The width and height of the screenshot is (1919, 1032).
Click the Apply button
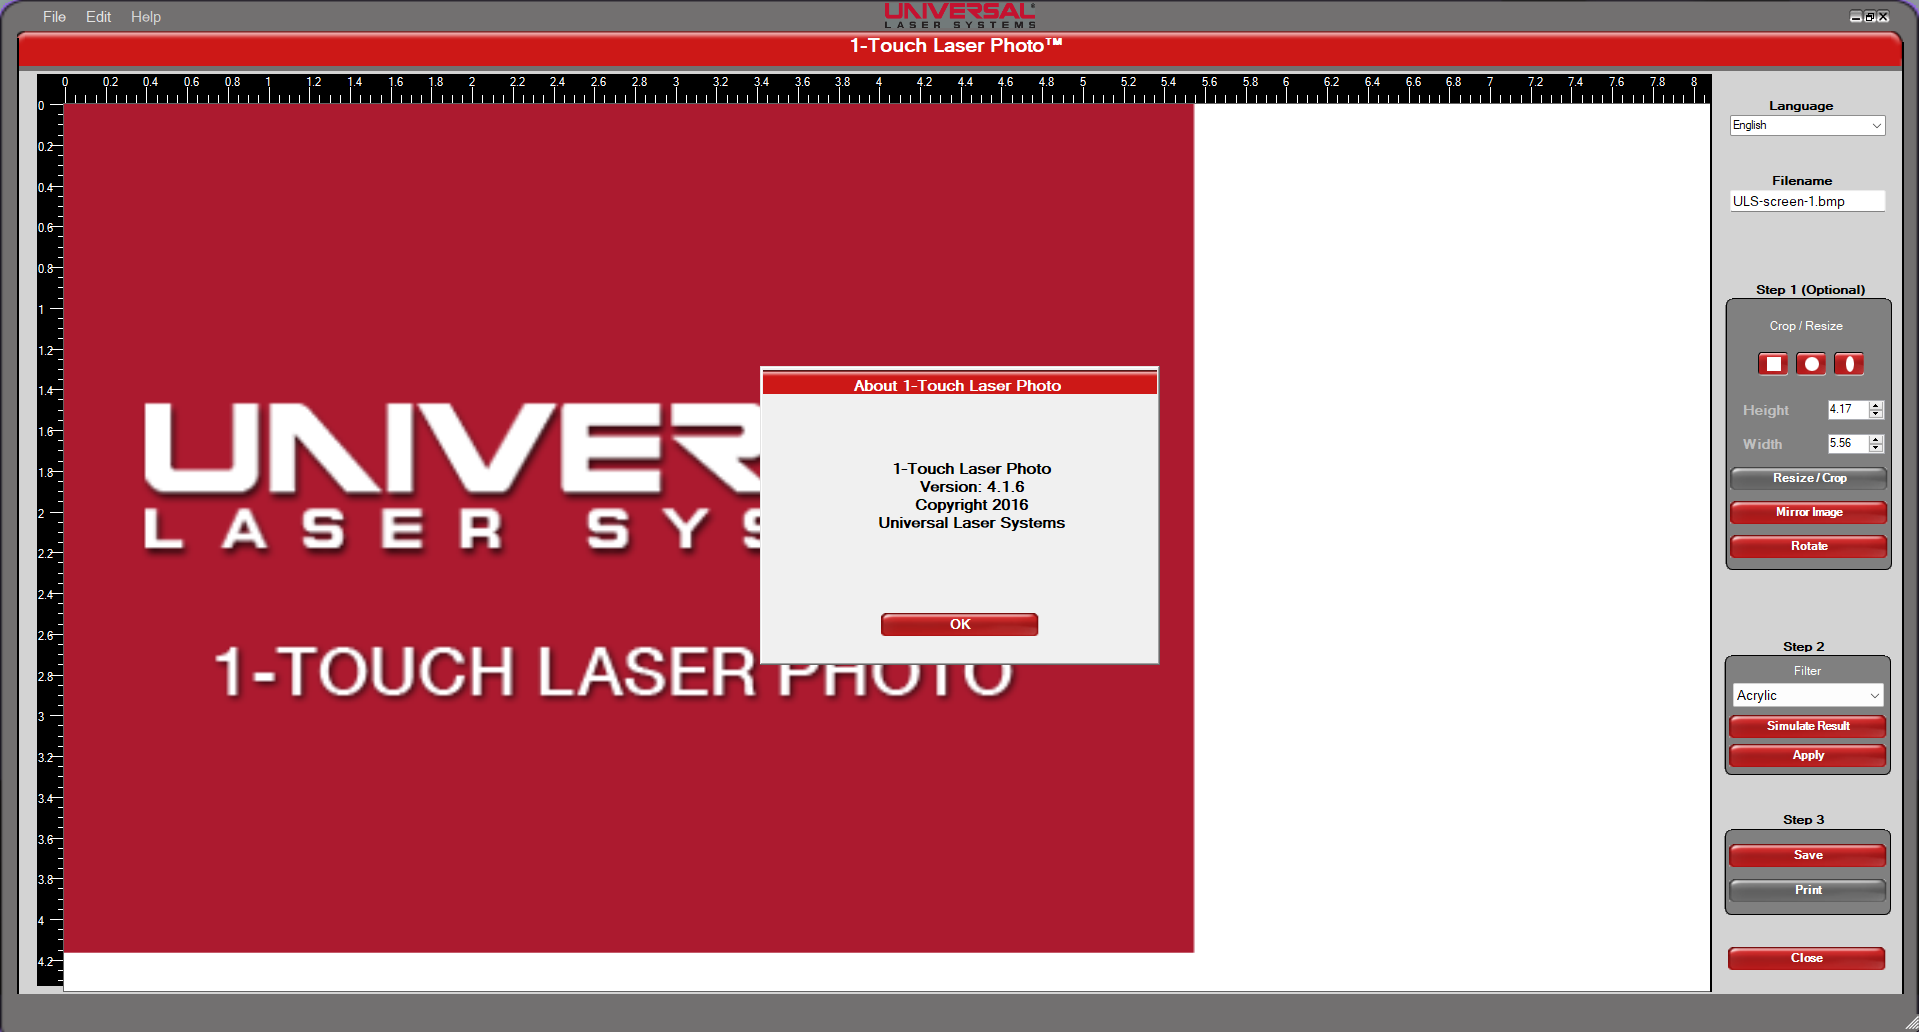[1808, 755]
